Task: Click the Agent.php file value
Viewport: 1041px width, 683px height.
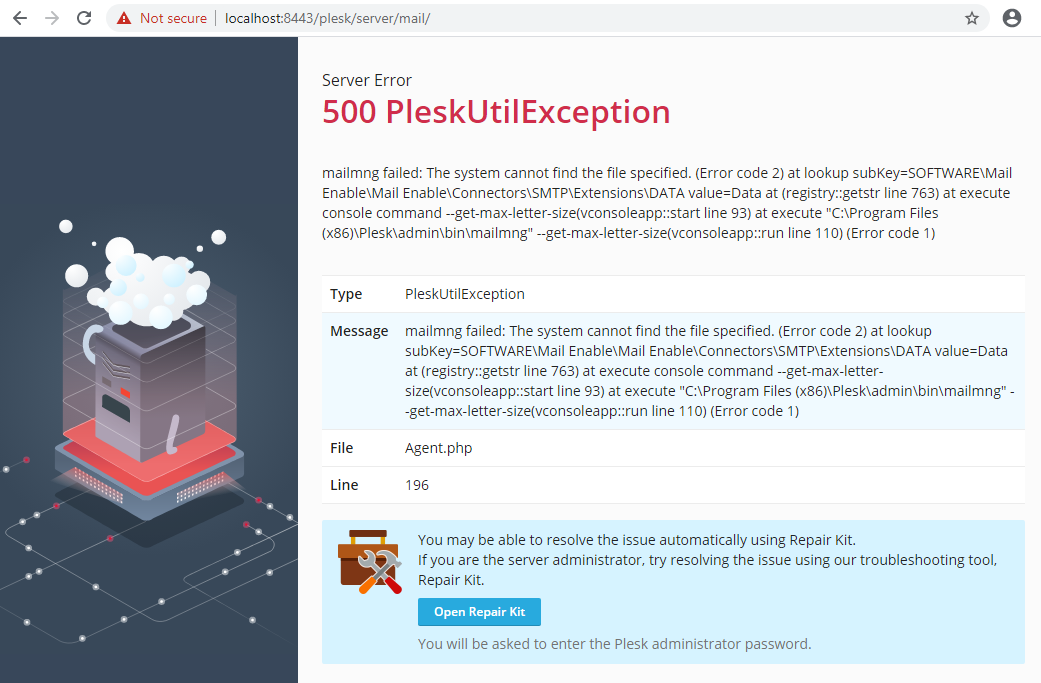Action: [438, 448]
